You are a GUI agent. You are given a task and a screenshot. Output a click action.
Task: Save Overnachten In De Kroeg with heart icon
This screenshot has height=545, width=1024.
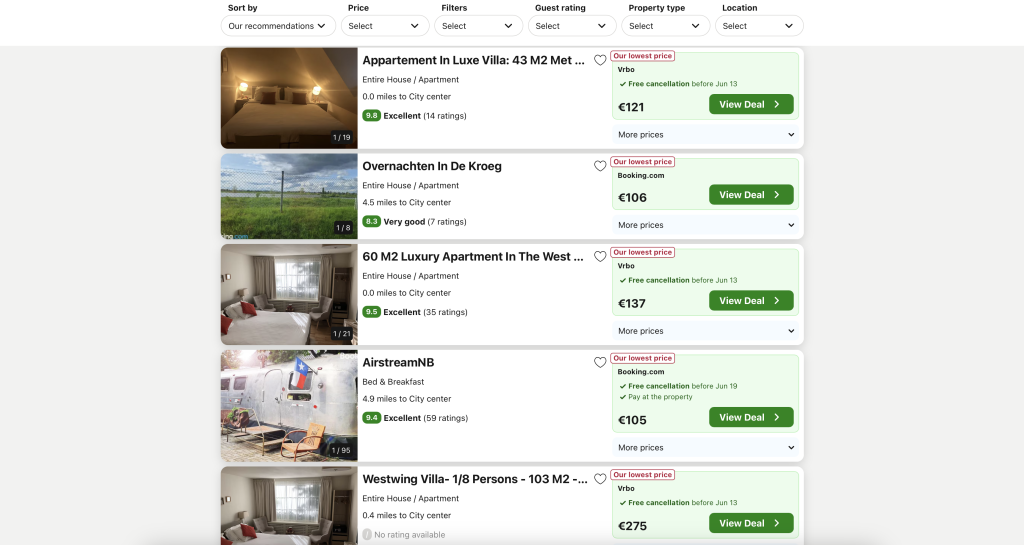(x=600, y=166)
